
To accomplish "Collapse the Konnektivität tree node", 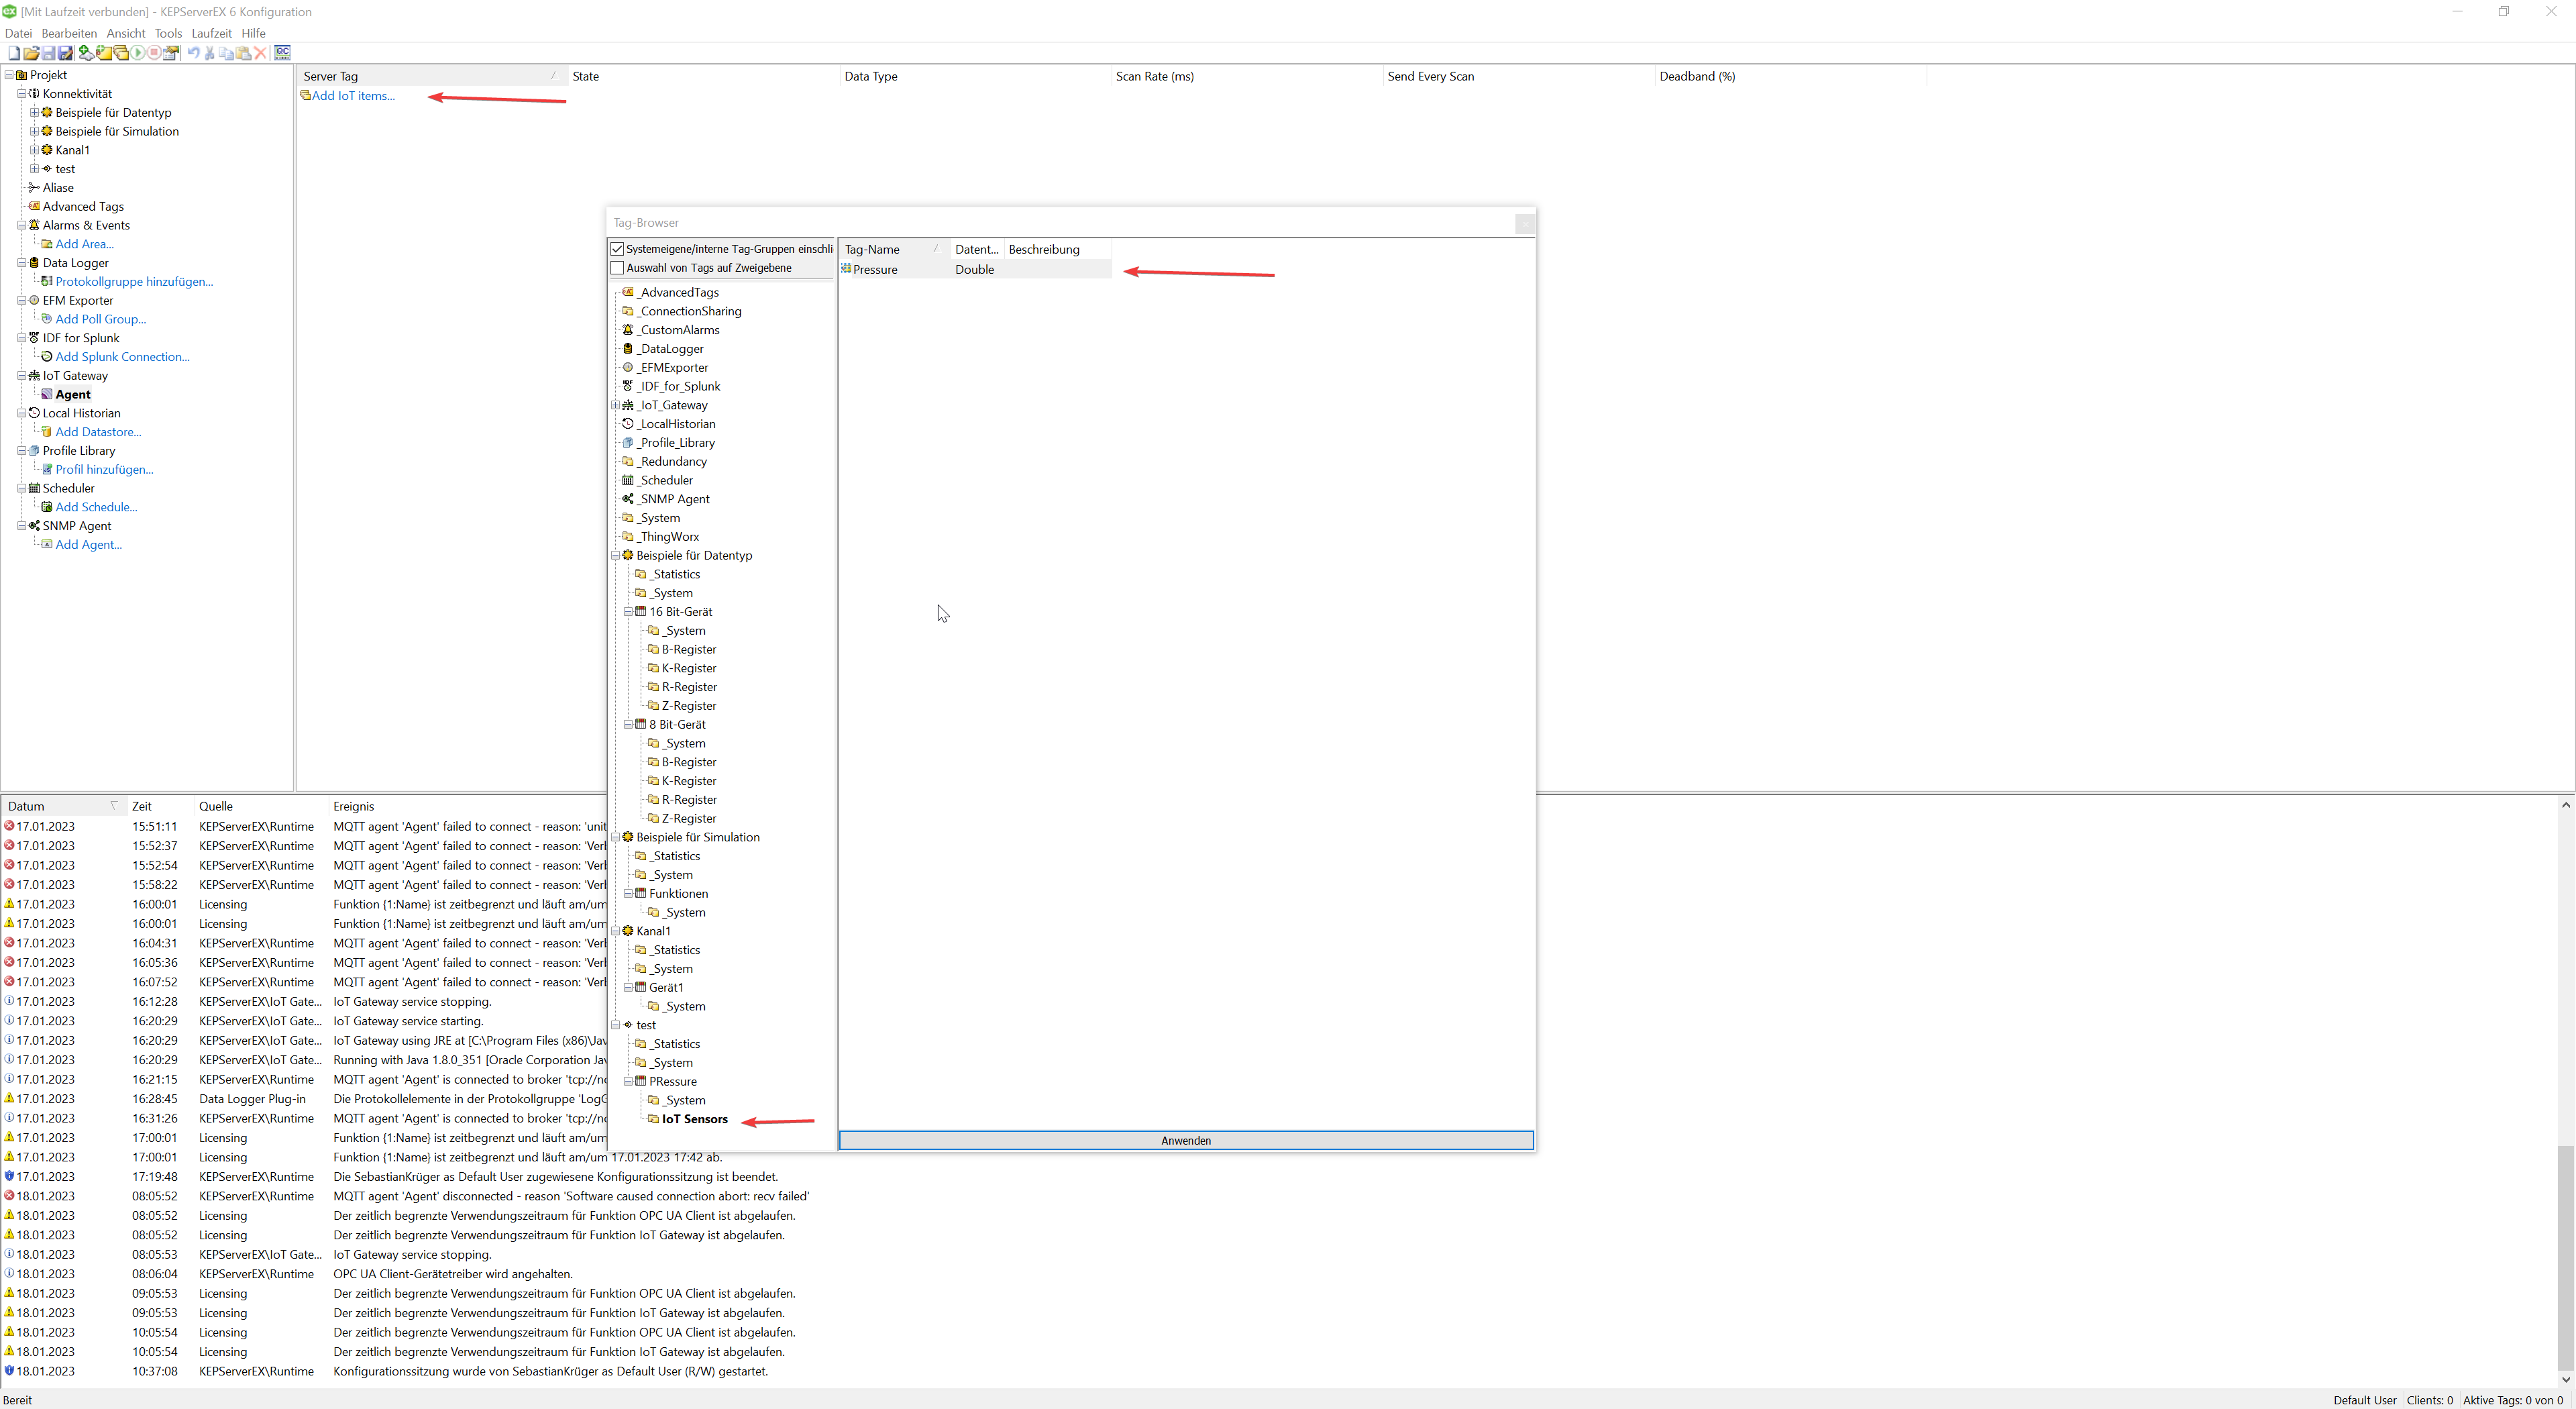I will click(x=21, y=94).
